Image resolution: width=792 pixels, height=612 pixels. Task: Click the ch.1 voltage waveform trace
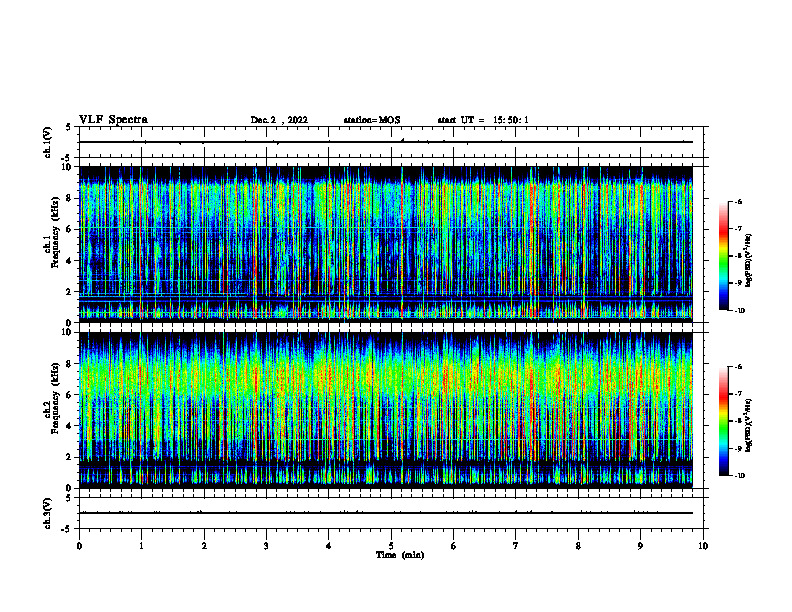coord(386,142)
